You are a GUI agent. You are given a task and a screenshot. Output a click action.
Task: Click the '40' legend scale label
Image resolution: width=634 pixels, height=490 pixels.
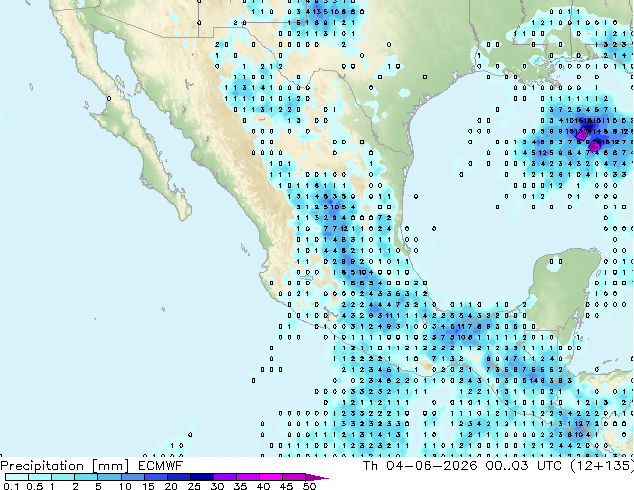pyautogui.click(x=264, y=486)
